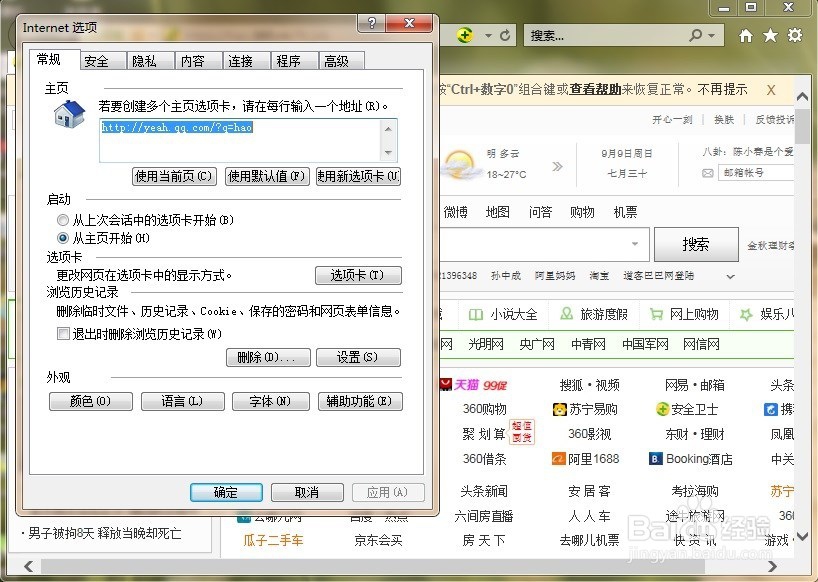The image size is (818, 582).
Task: Click horizontal scrollbar right arrow
Action: tap(773, 567)
